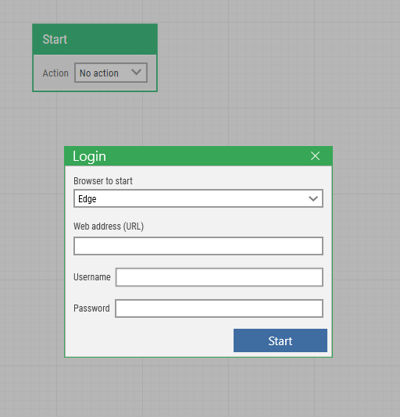Image resolution: width=400 pixels, height=417 pixels.
Task: Click empty grid canvas to deselect blocks
Action: click(267, 83)
